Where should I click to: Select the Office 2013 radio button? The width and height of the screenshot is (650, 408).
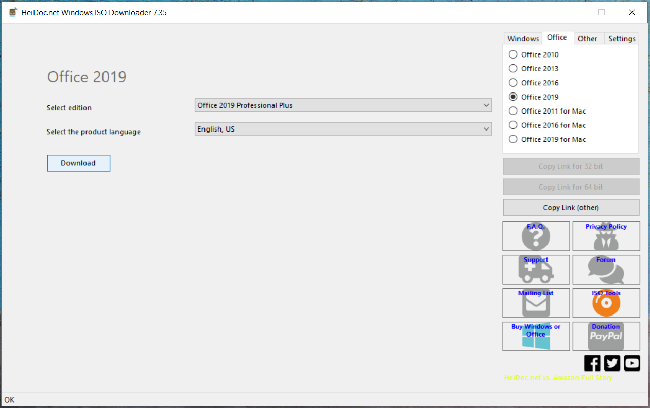tap(513, 68)
